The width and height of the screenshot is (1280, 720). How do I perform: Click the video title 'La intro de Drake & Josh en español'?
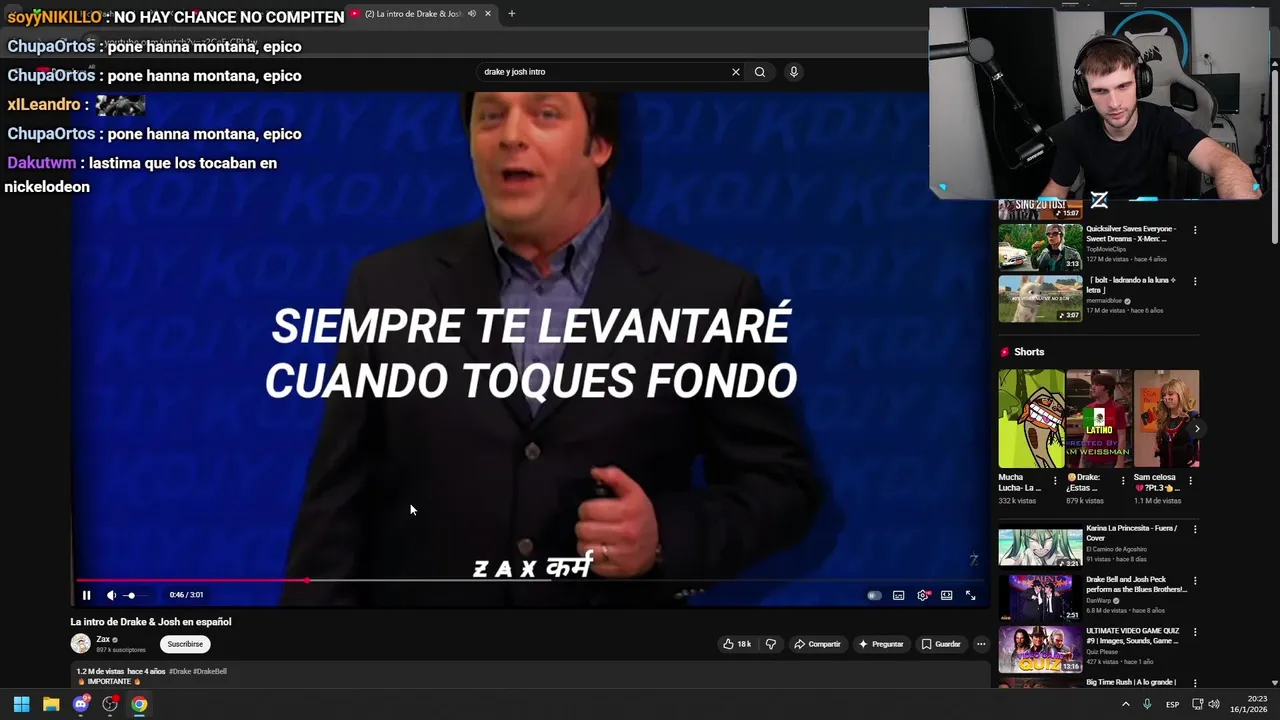pyautogui.click(x=150, y=622)
